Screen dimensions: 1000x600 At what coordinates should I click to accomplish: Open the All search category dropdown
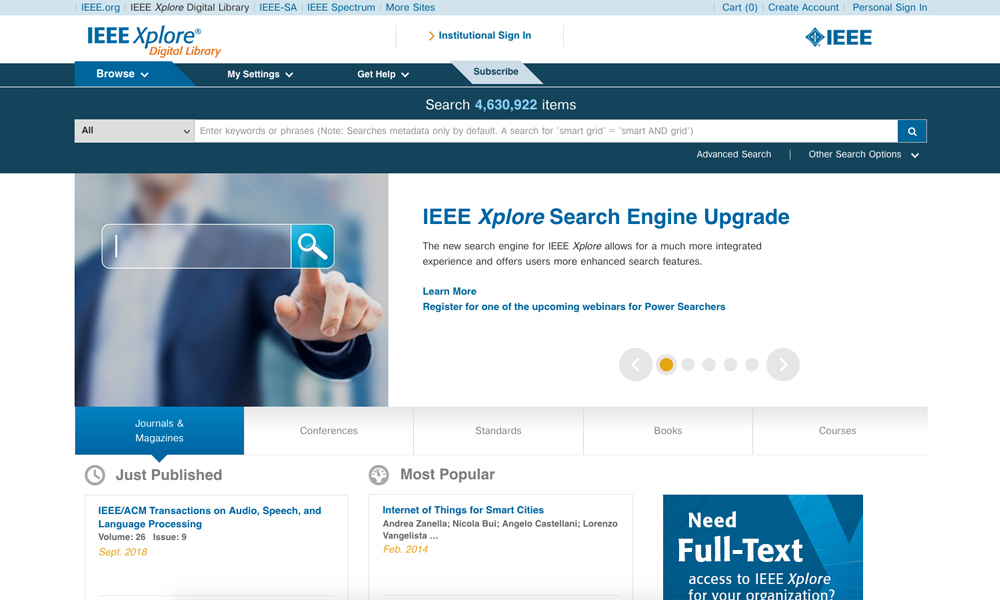(x=134, y=131)
